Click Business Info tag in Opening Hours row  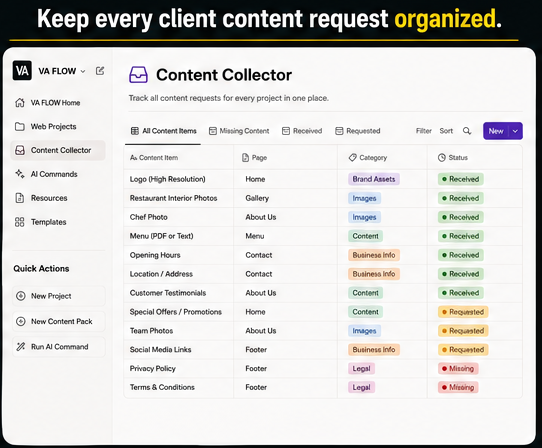374,255
